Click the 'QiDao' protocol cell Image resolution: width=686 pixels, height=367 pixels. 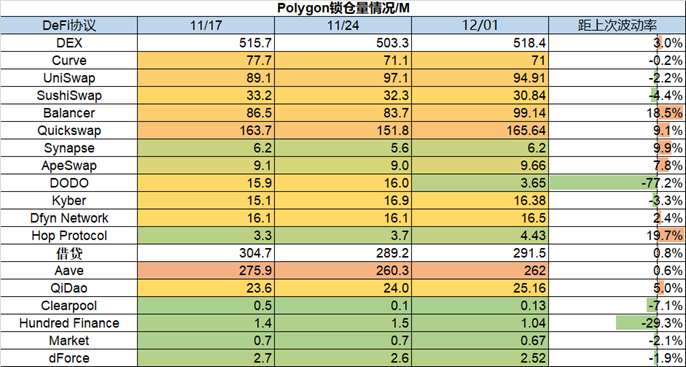point(69,288)
